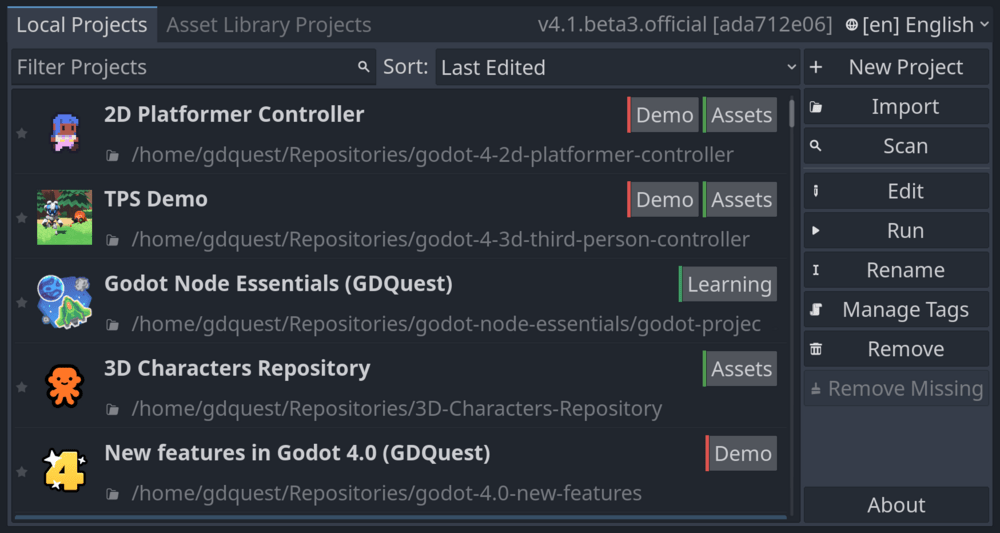Open folder icon for TPS Demo path
This screenshot has height=533, width=1000.
(113, 241)
